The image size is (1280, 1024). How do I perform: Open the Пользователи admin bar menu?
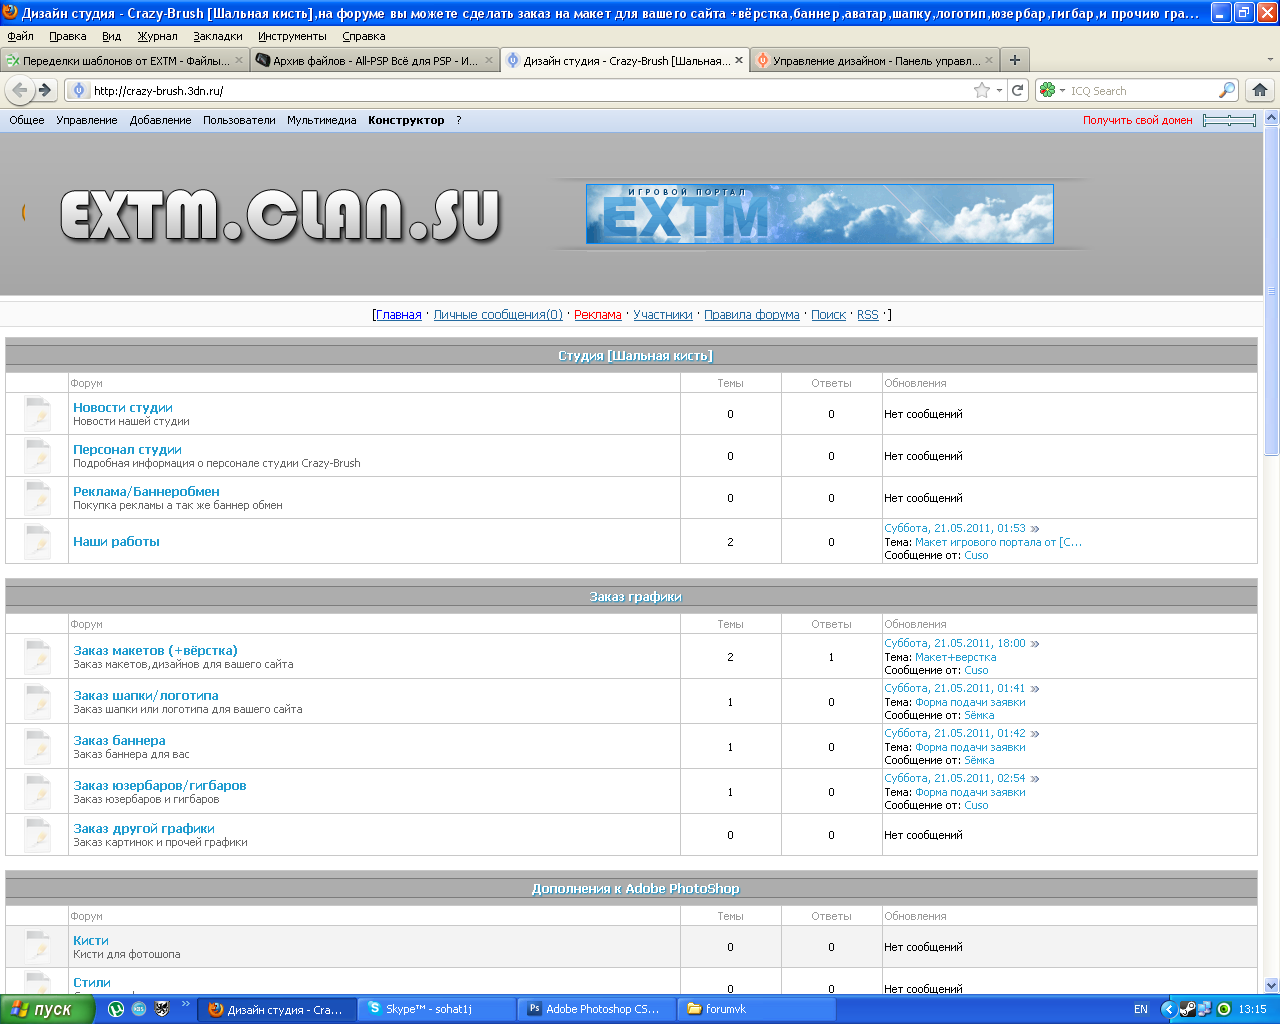click(239, 120)
